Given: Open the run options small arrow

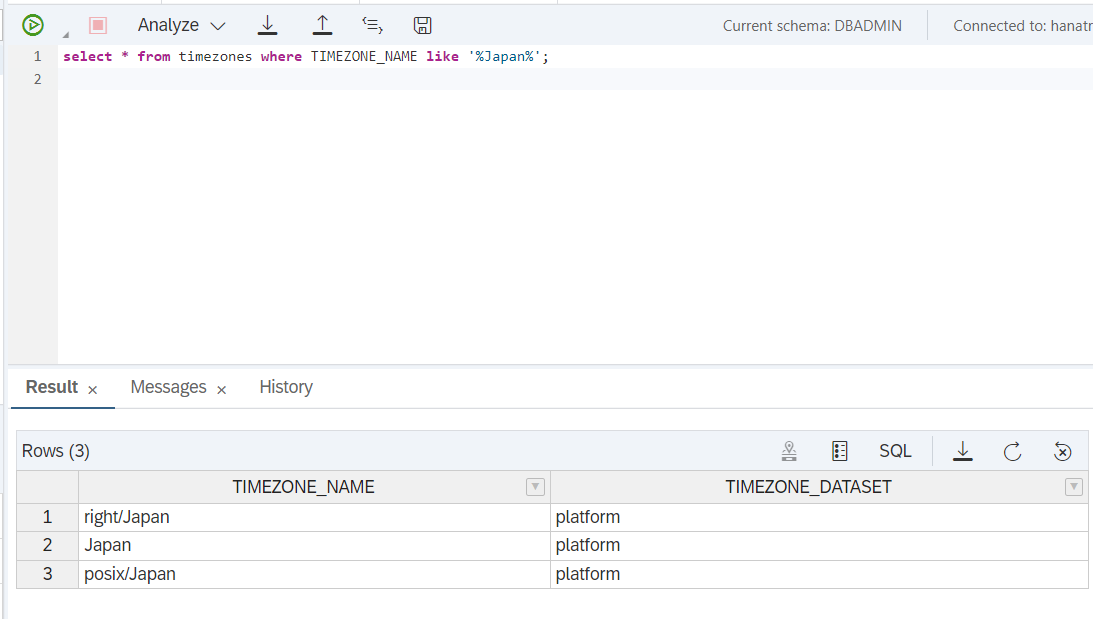Looking at the screenshot, I should (x=66, y=34).
